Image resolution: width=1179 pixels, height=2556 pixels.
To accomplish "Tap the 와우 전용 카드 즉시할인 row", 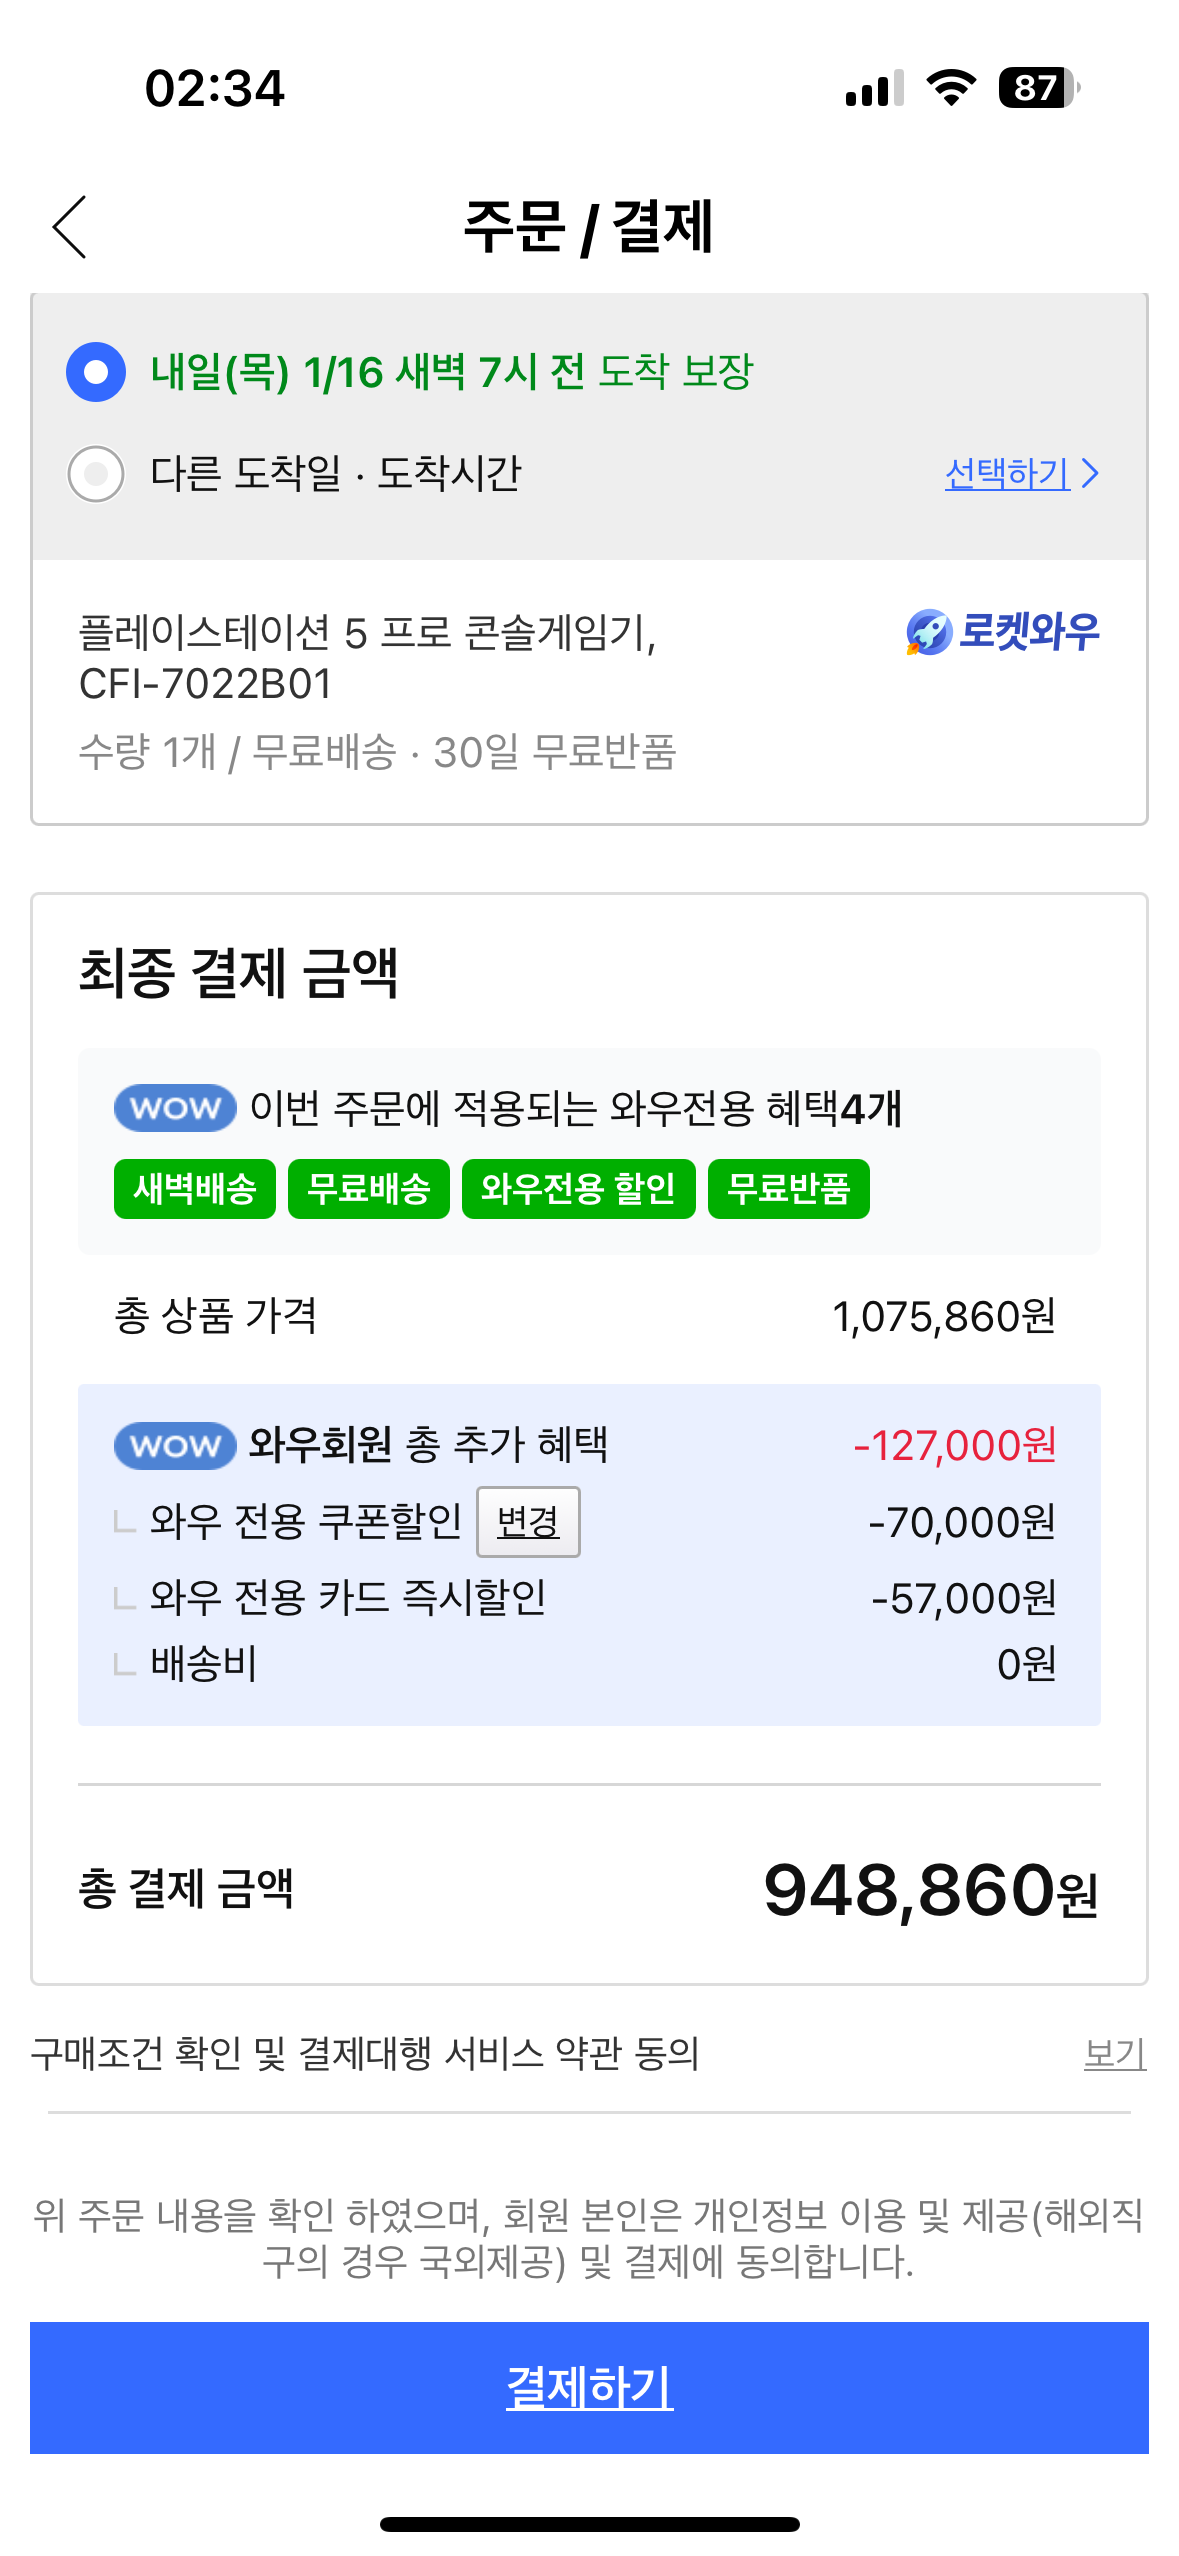I will [x=348, y=1597].
